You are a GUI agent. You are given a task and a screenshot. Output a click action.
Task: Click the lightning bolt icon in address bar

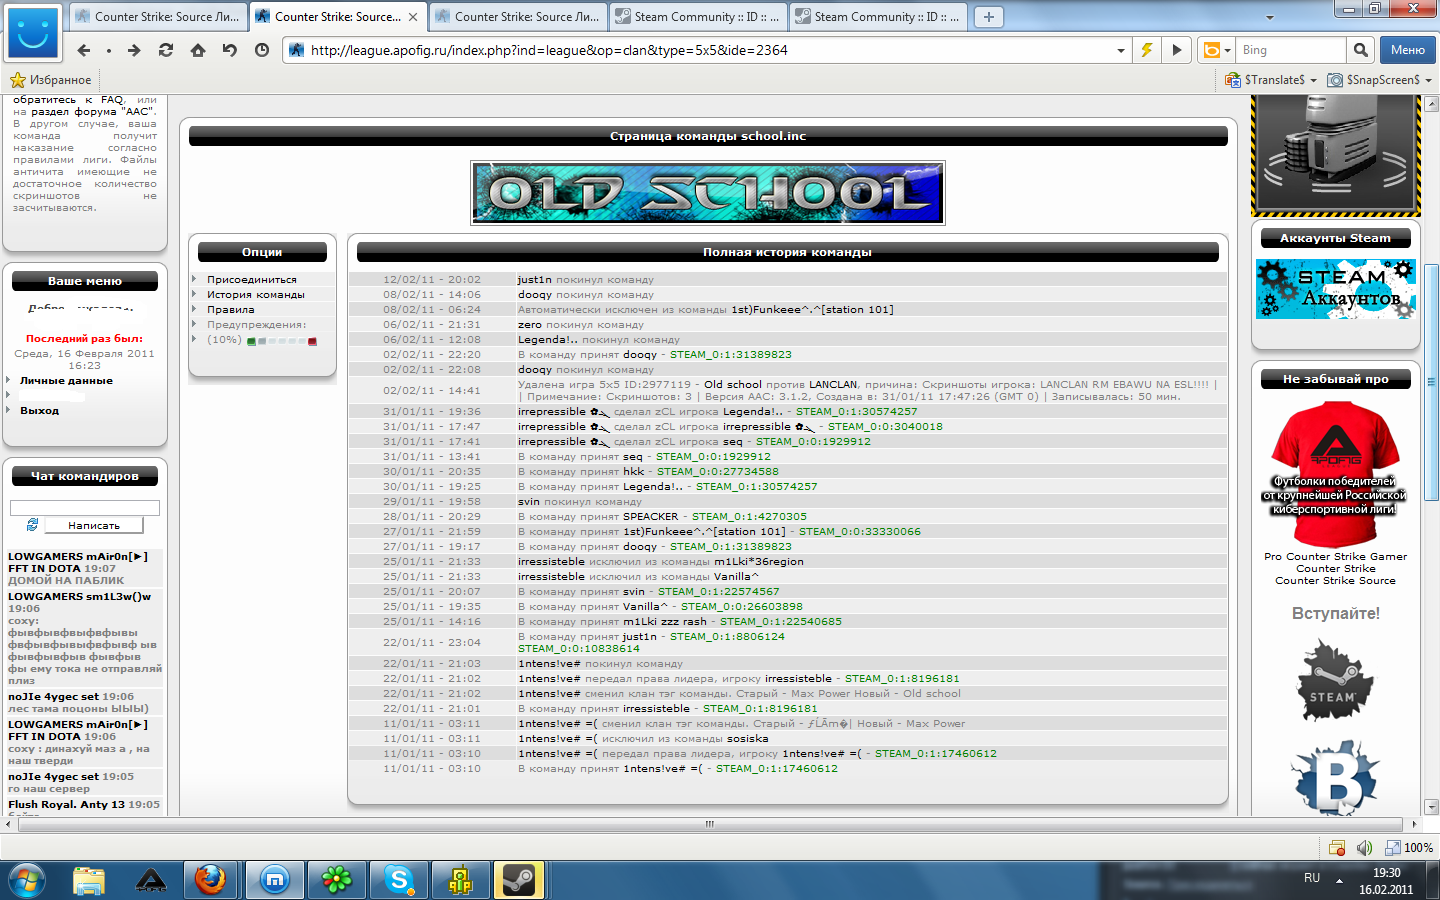pos(1147,50)
